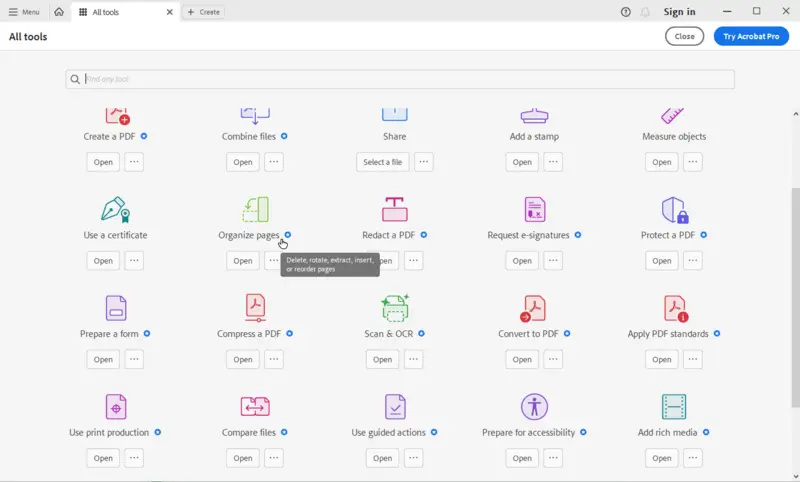800x482 pixels.
Task: Click the Apply PDF standards icon
Action: [x=676, y=308]
